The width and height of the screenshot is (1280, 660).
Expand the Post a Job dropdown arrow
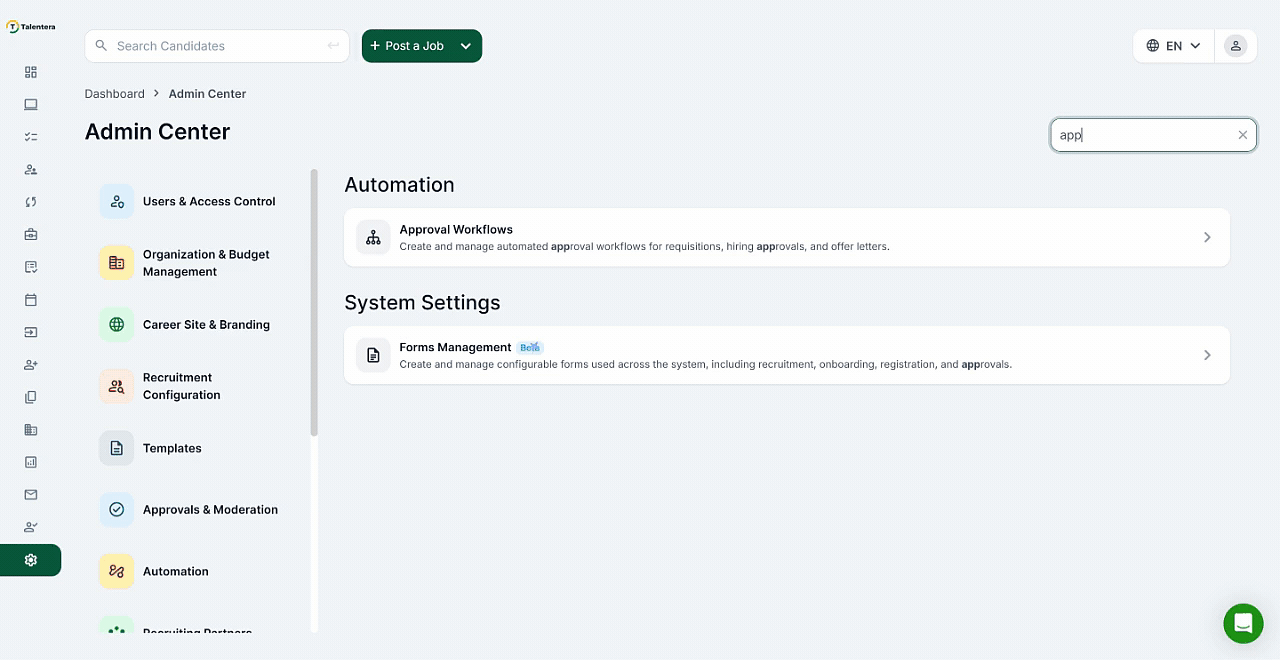tap(466, 46)
